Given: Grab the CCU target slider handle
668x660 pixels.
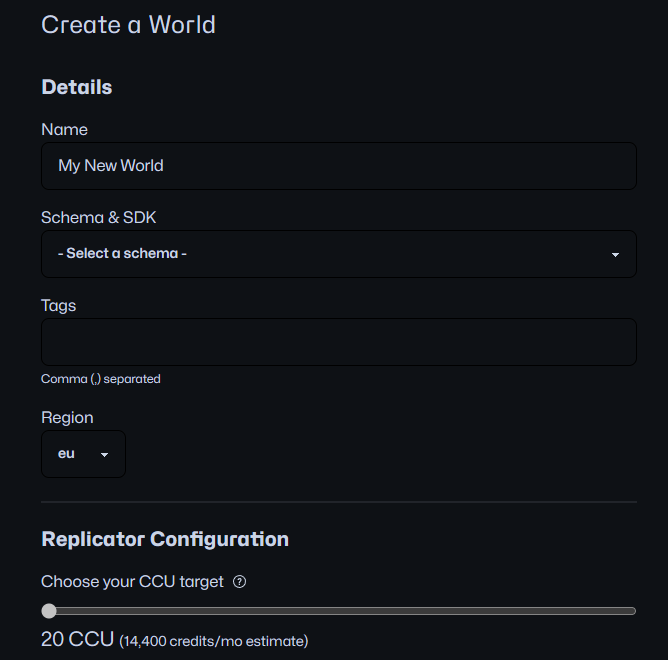Looking at the screenshot, I should [49, 611].
